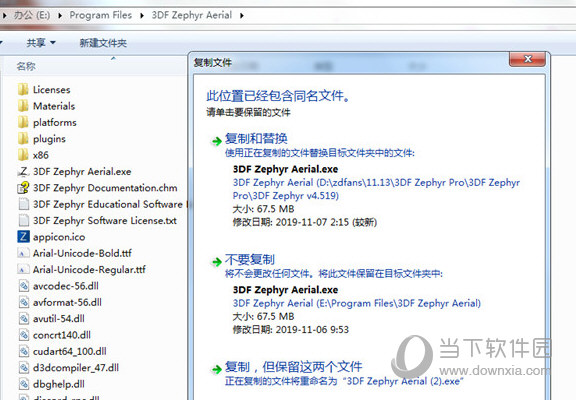Screen dimensions: 576x400
Task: Select concrt140.dll file name
Action: (x=62, y=335)
